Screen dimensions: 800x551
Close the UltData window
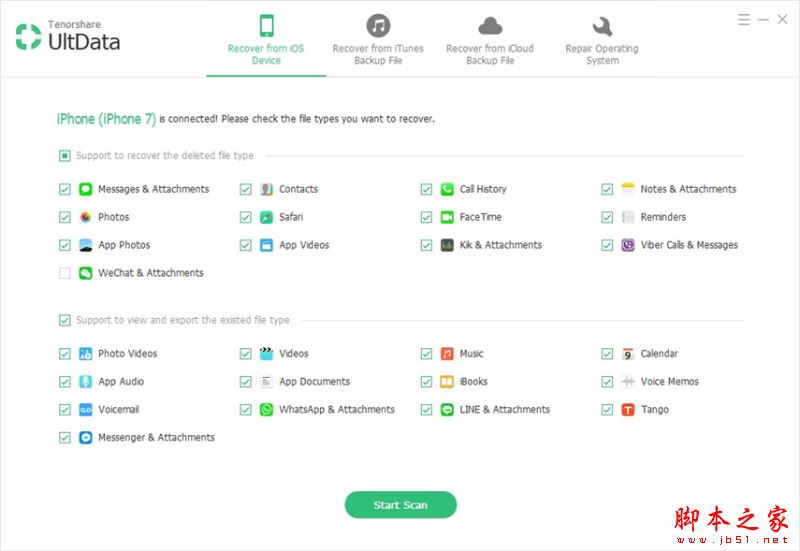(x=782, y=20)
